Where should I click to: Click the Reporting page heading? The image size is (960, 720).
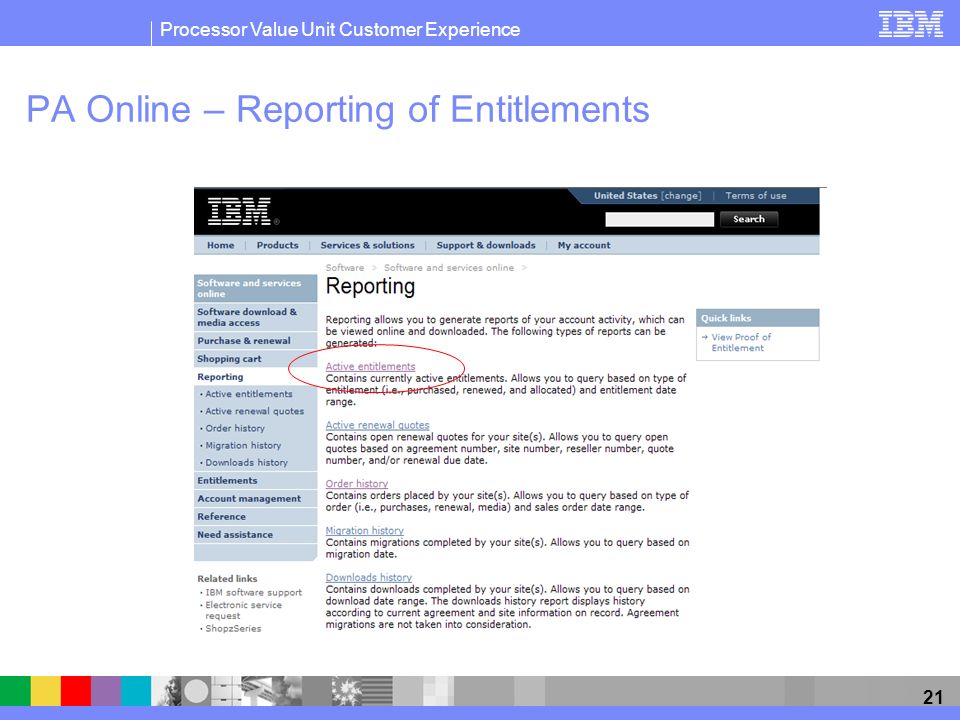(x=370, y=287)
